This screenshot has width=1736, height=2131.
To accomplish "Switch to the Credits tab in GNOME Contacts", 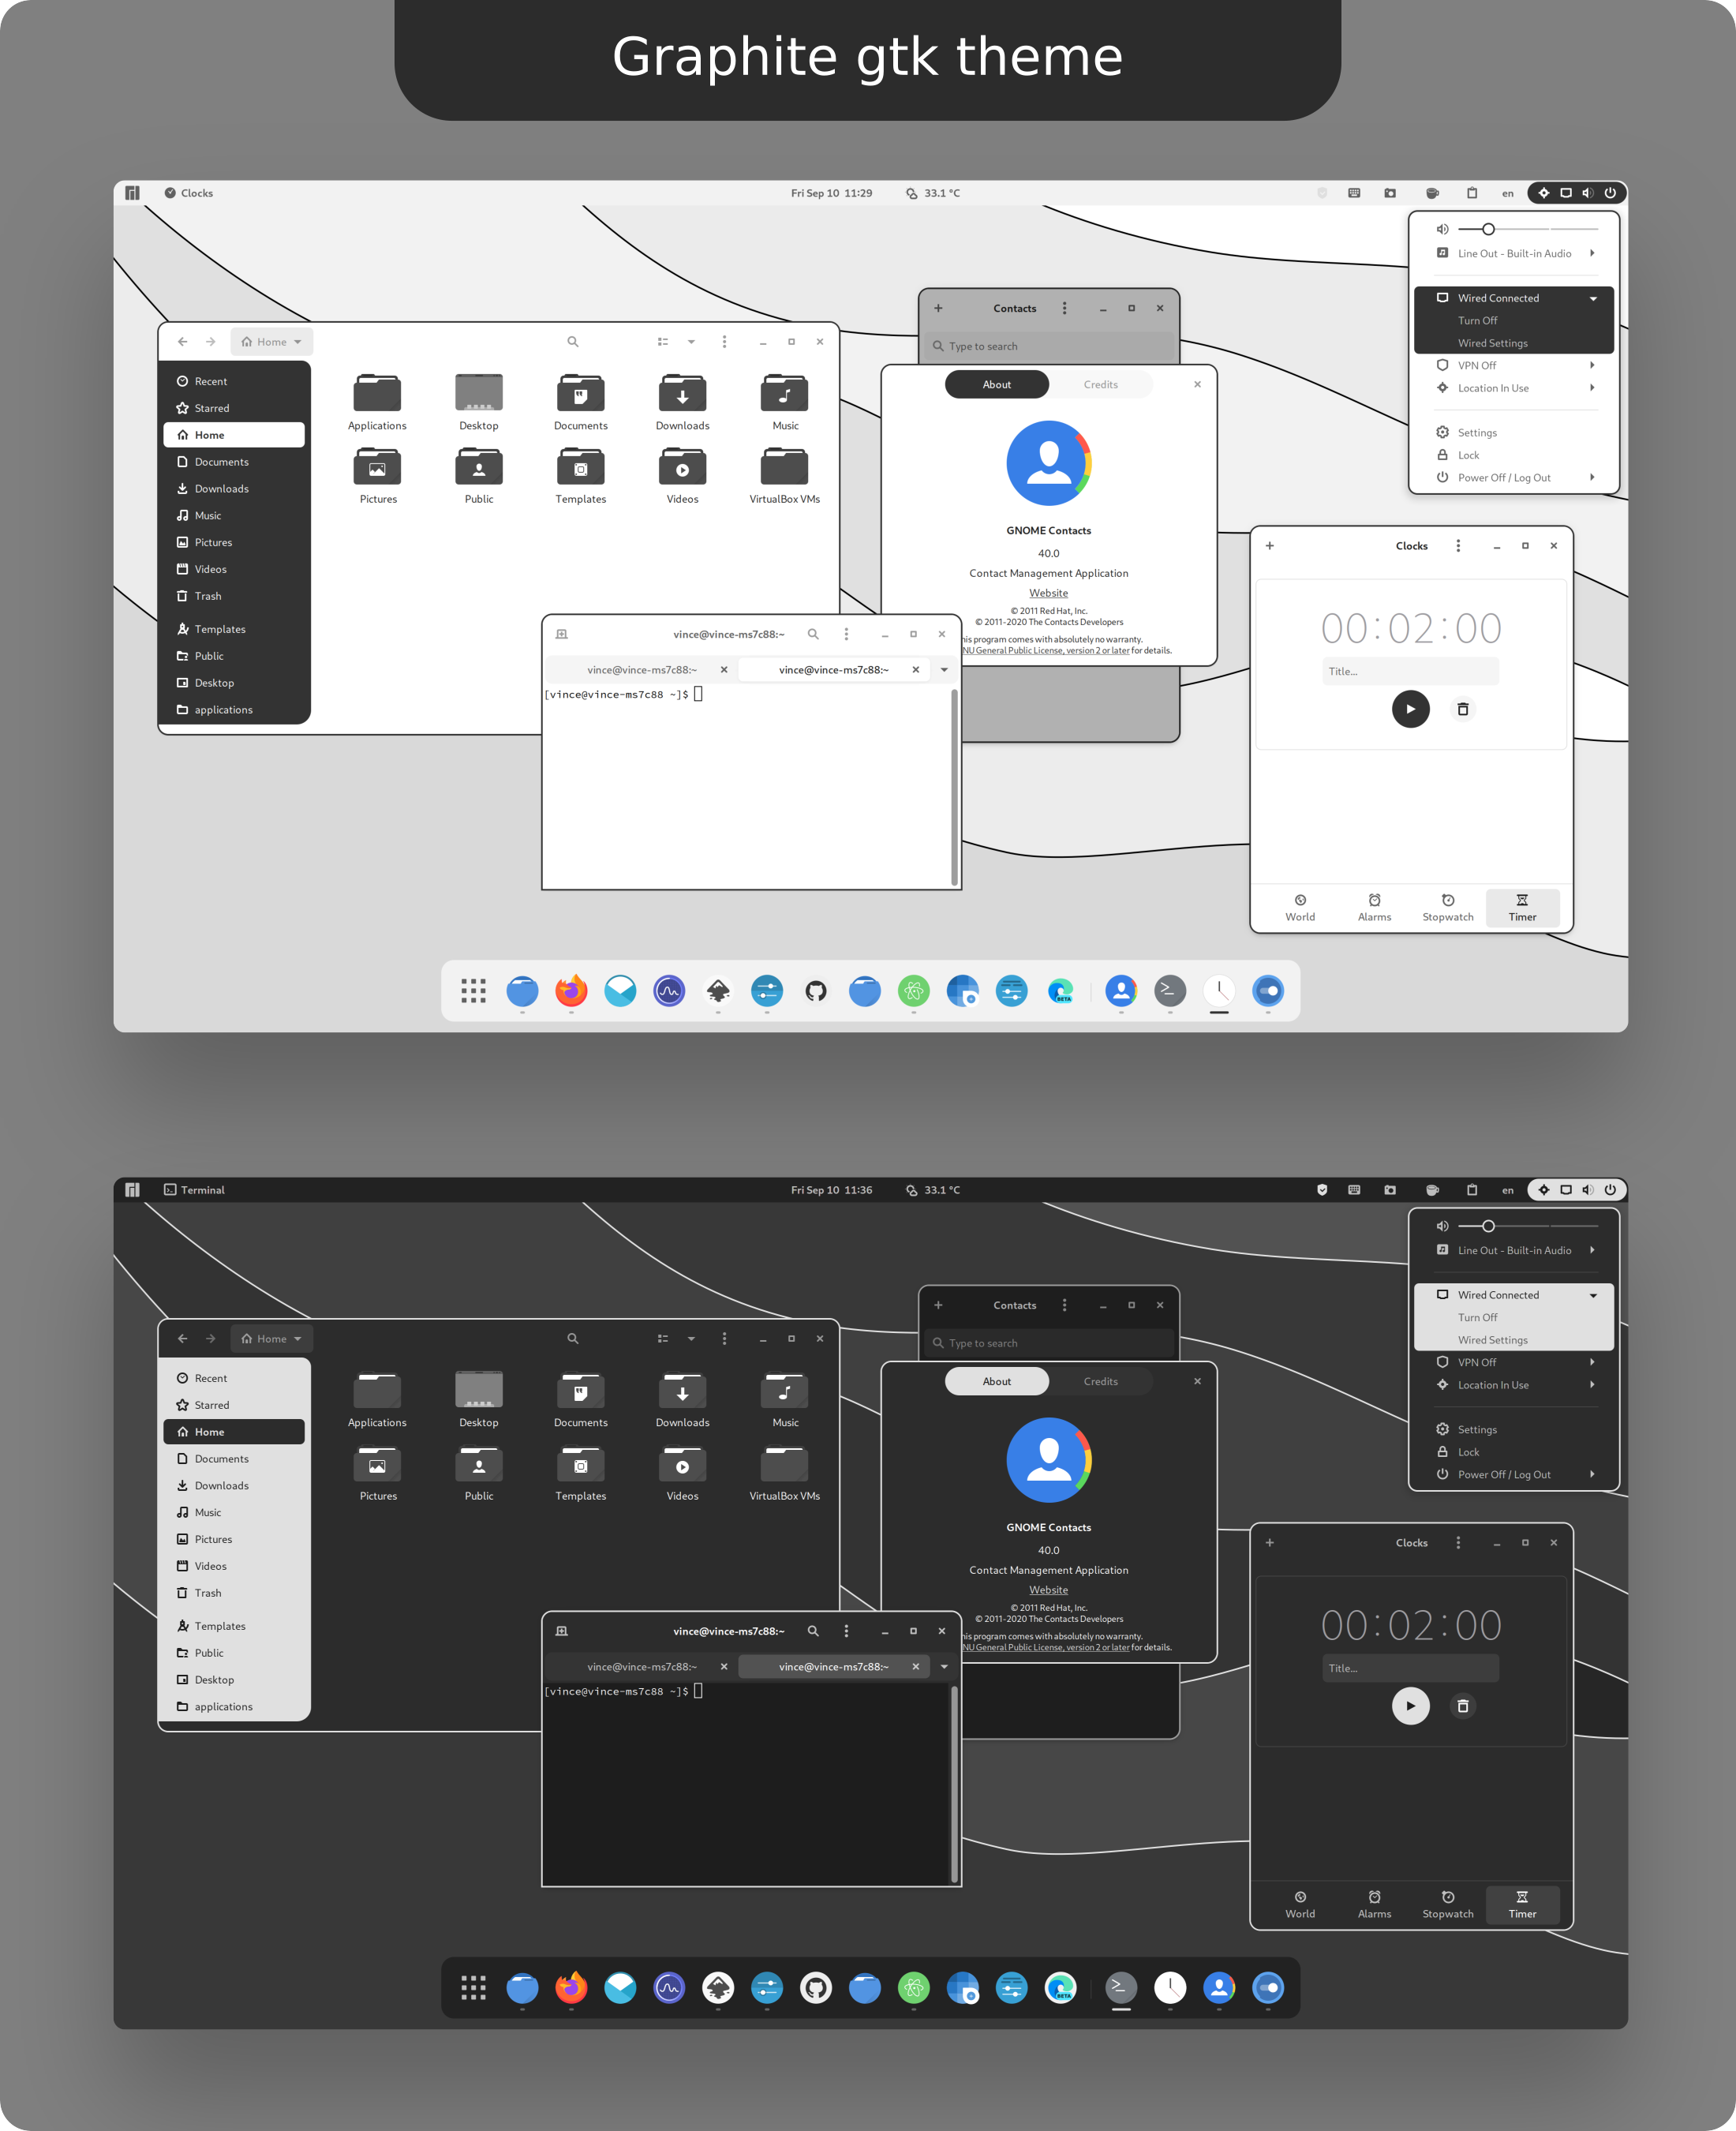I will (1100, 384).
